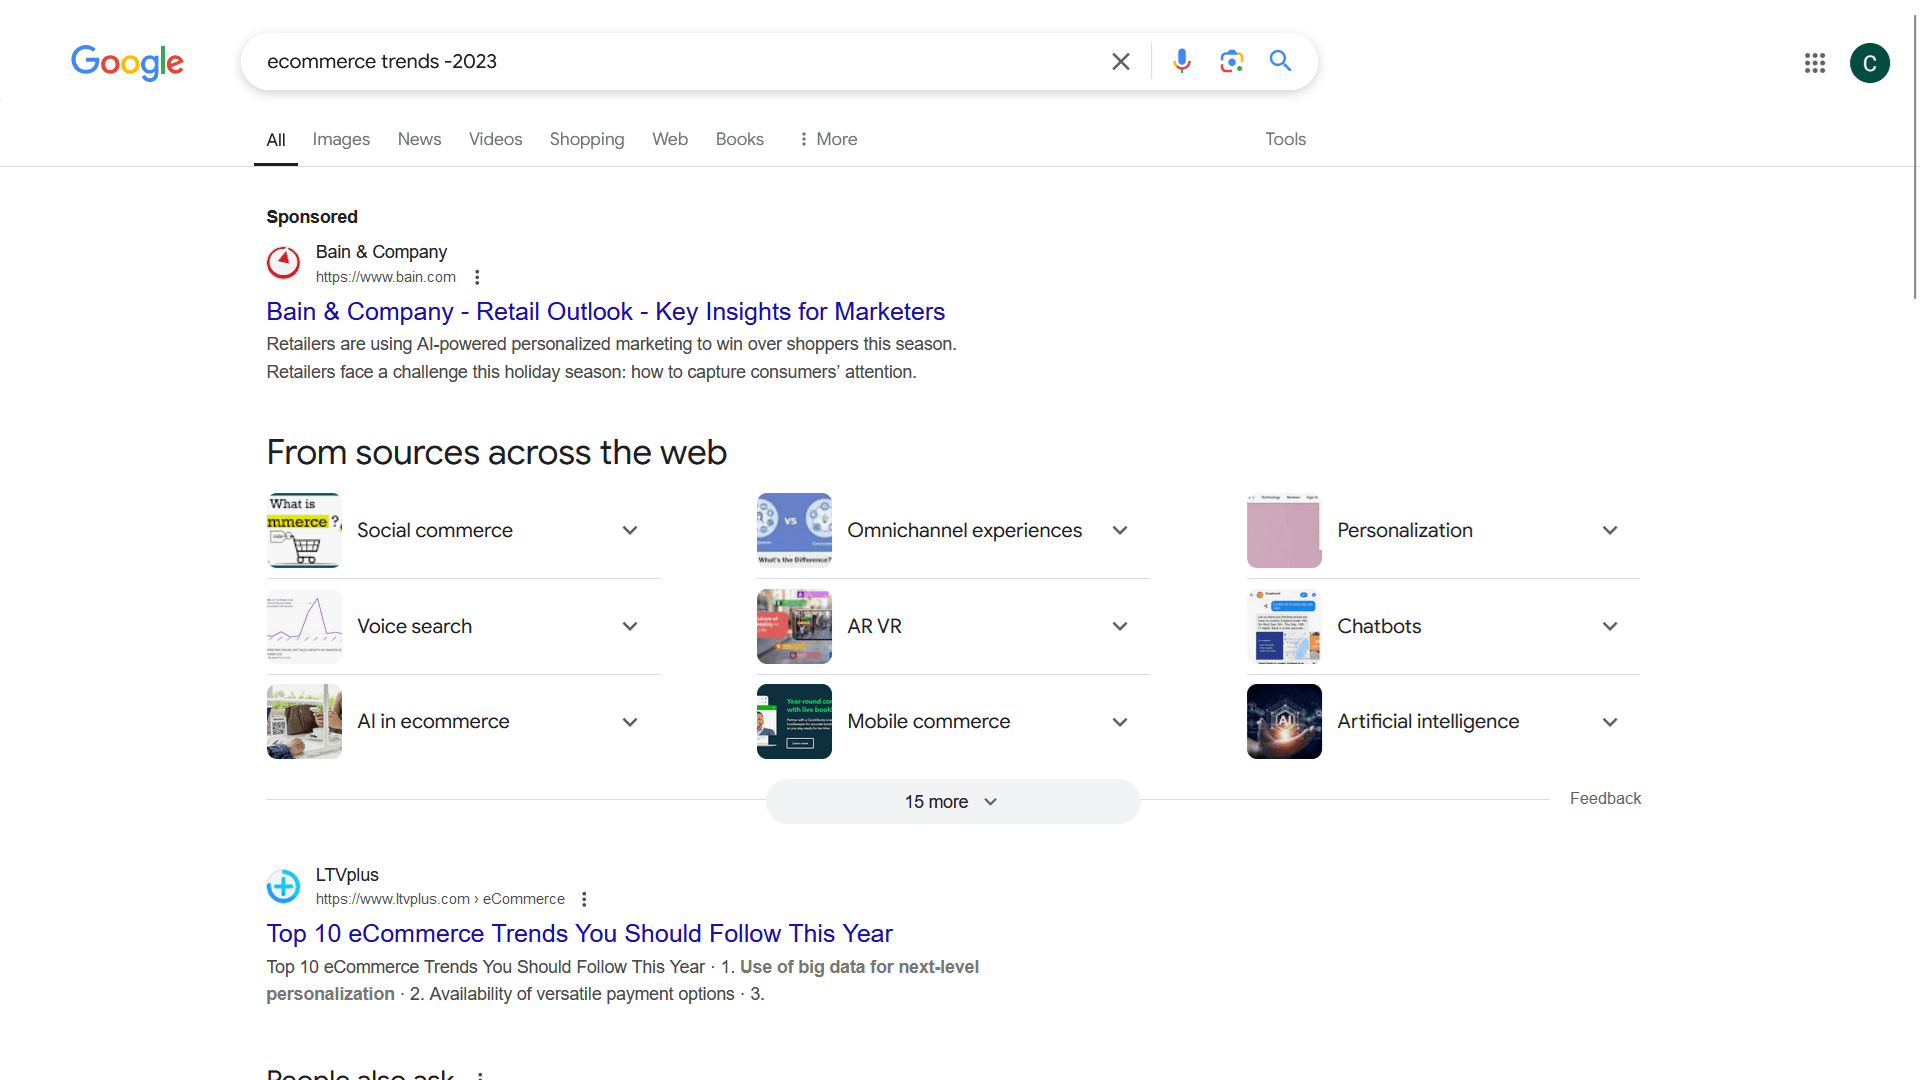Open the AR VR thumbnail image

tap(794, 626)
